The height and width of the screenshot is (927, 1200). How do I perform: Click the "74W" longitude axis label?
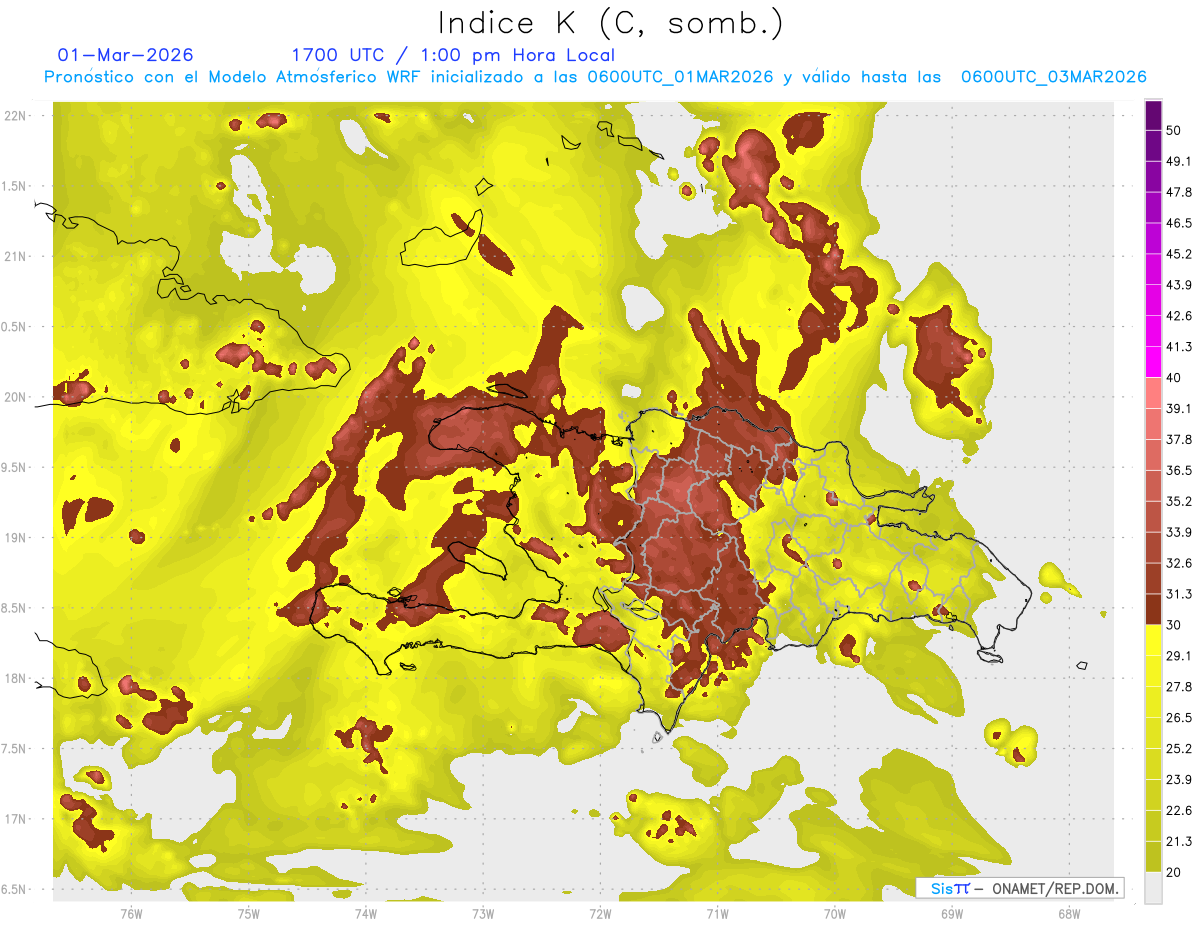coord(366,914)
